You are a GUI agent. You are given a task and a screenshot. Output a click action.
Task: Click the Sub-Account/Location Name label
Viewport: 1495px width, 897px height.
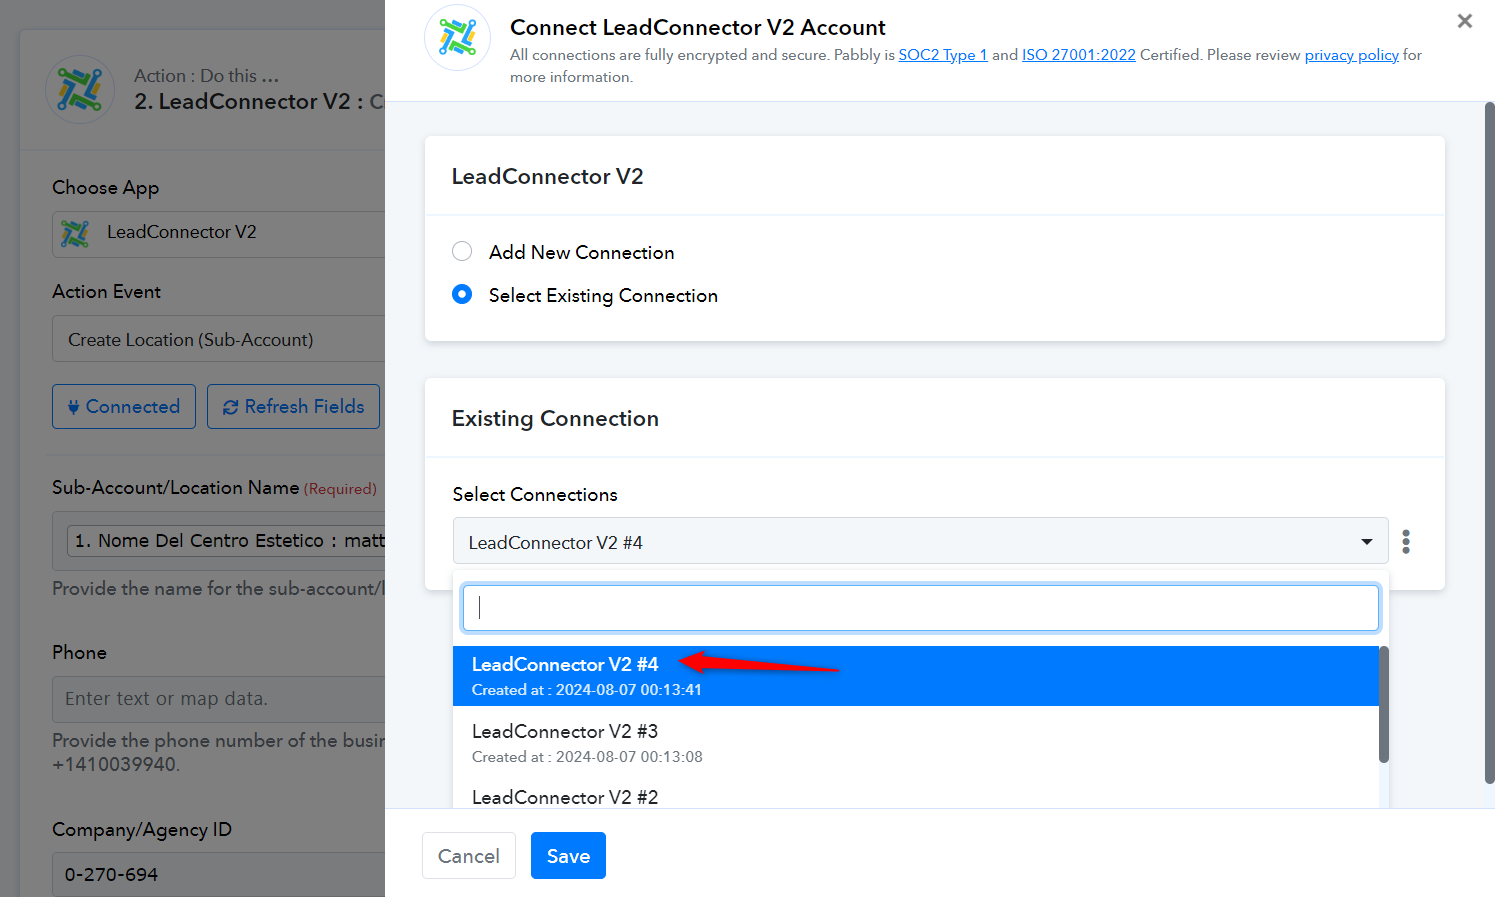(x=176, y=487)
